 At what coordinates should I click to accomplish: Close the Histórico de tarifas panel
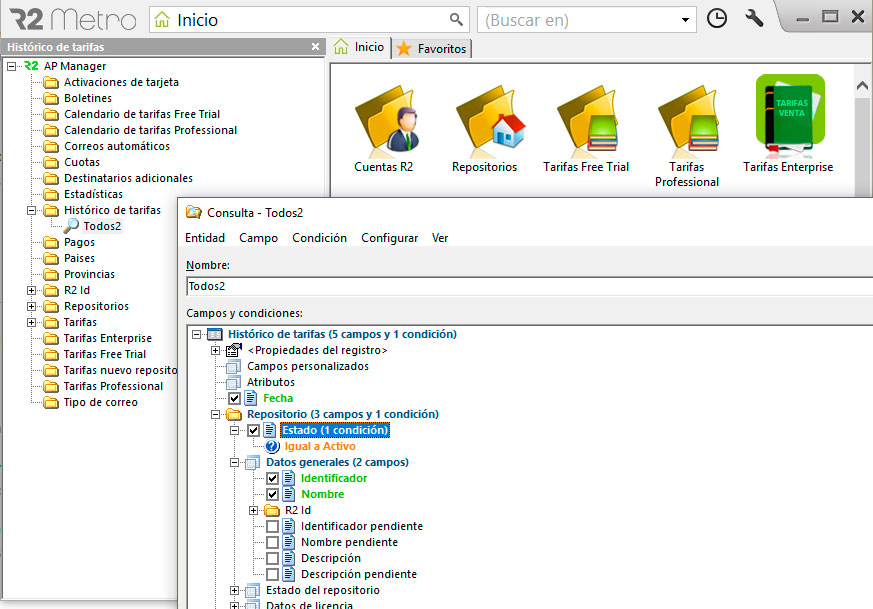tap(316, 47)
